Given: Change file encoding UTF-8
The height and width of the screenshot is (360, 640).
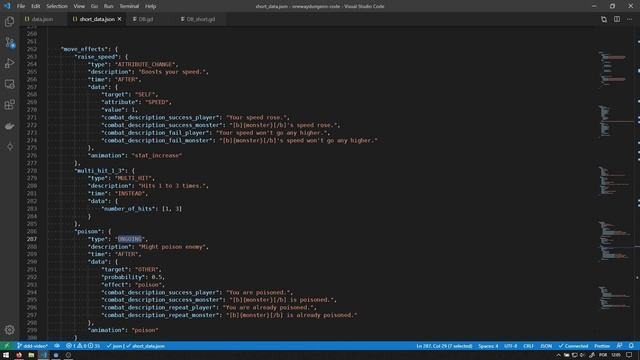Looking at the screenshot, I should click(511, 346).
